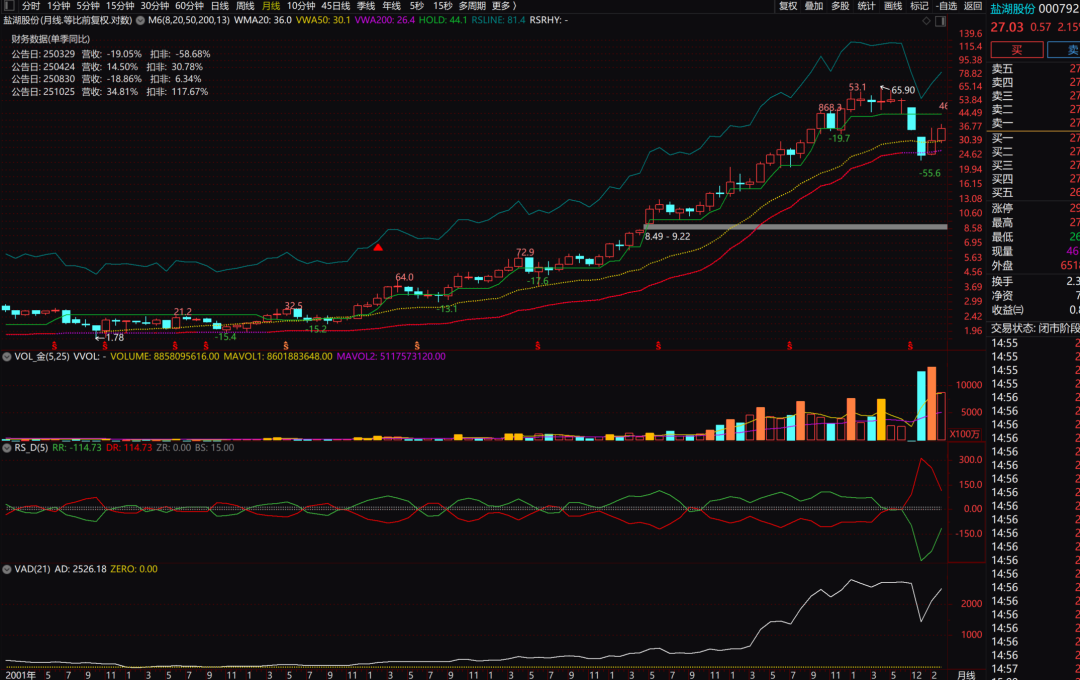Open the VOL_金 indicator dropdown circle
The height and width of the screenshot is (680, 1080).
pos(7,357)
